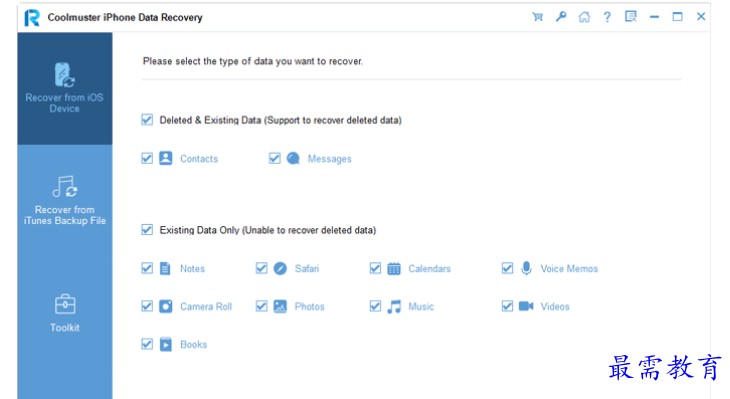Click the Calendars grid icon
Viewport: 730px width, 399px height.
[393, 269]
